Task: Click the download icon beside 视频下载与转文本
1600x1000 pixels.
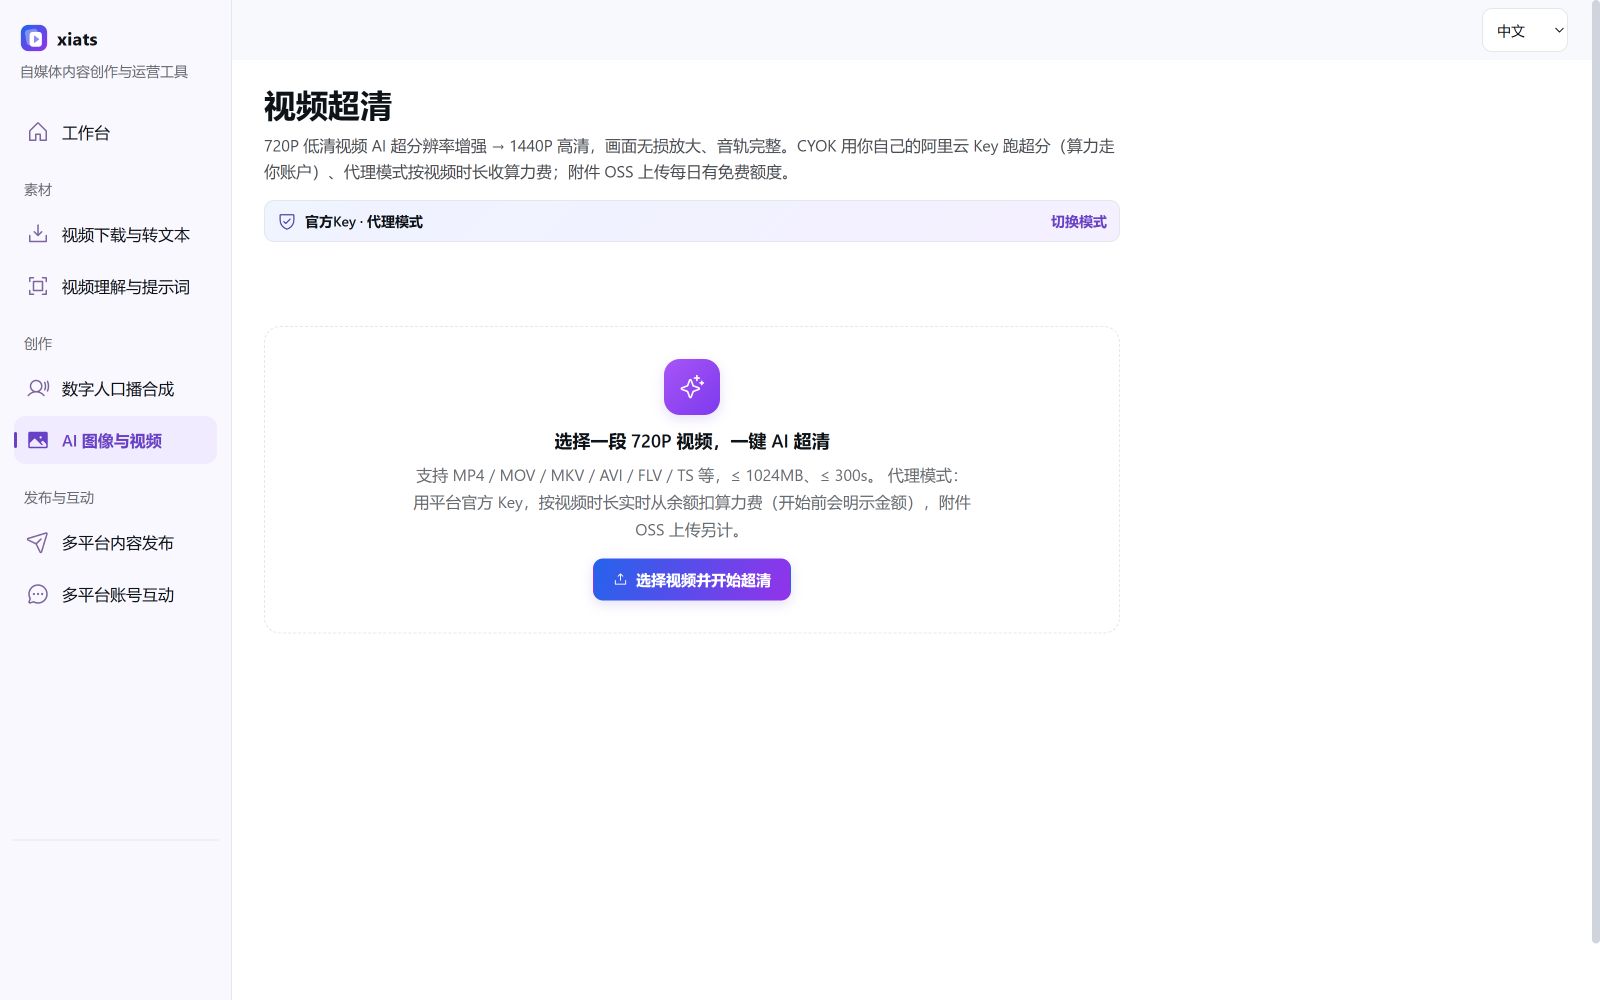Action: pyautogui.click(x=38, y=235)
